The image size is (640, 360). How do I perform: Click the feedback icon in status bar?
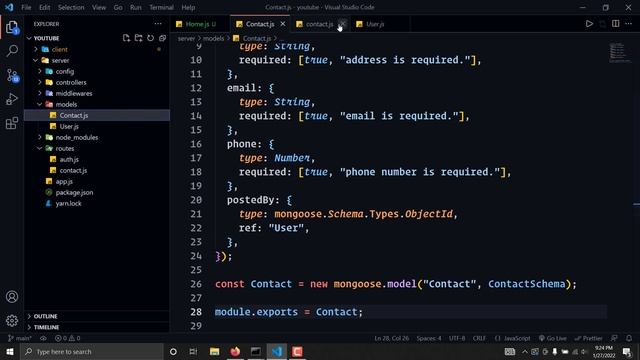614,338
